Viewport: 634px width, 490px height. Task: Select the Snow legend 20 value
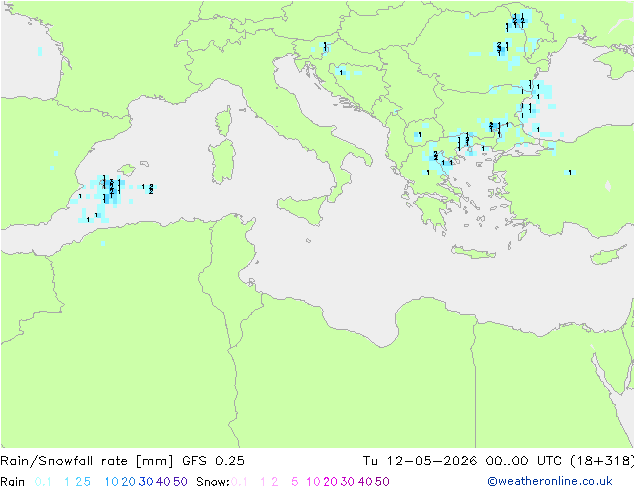[x=330, y=482]
